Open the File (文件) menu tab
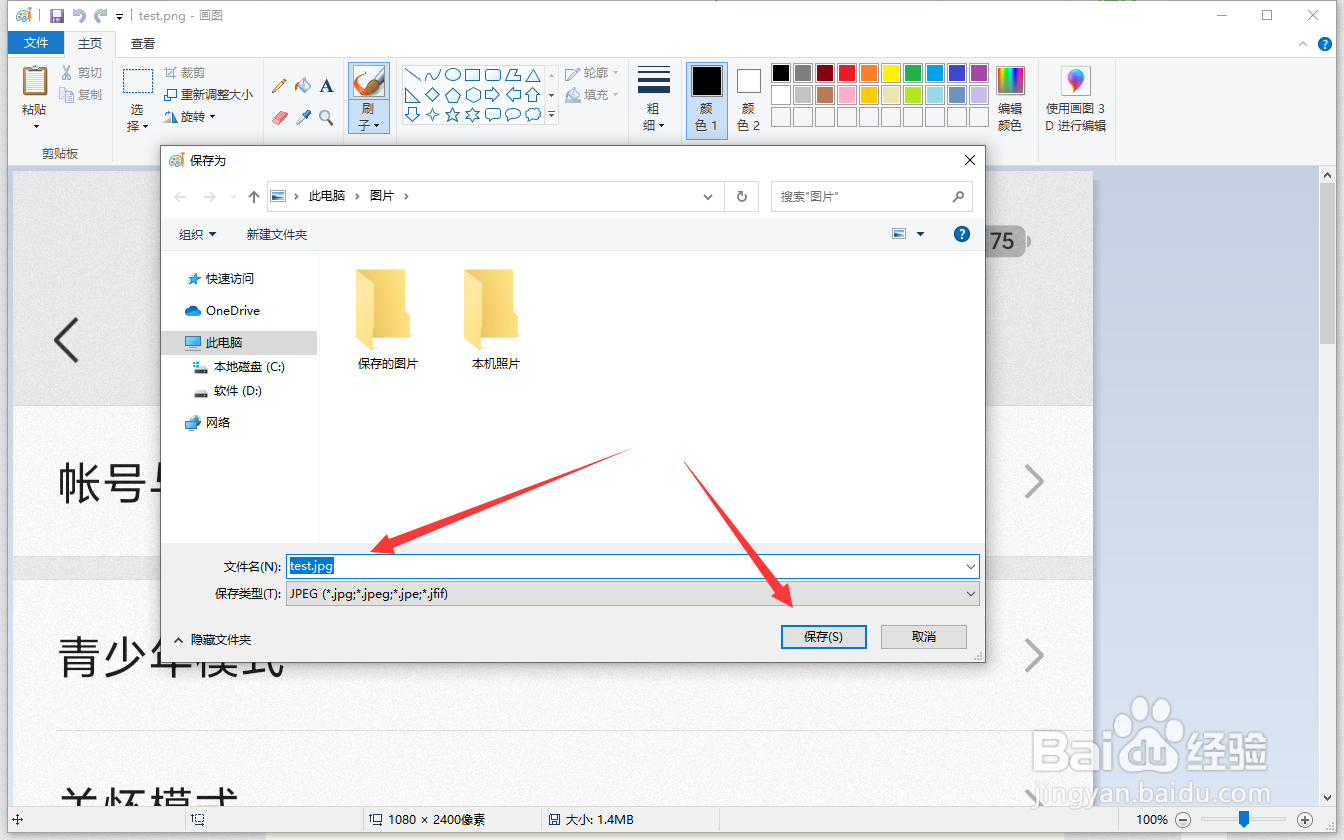This screenshot has height=840, width=1344. point(36,43)
